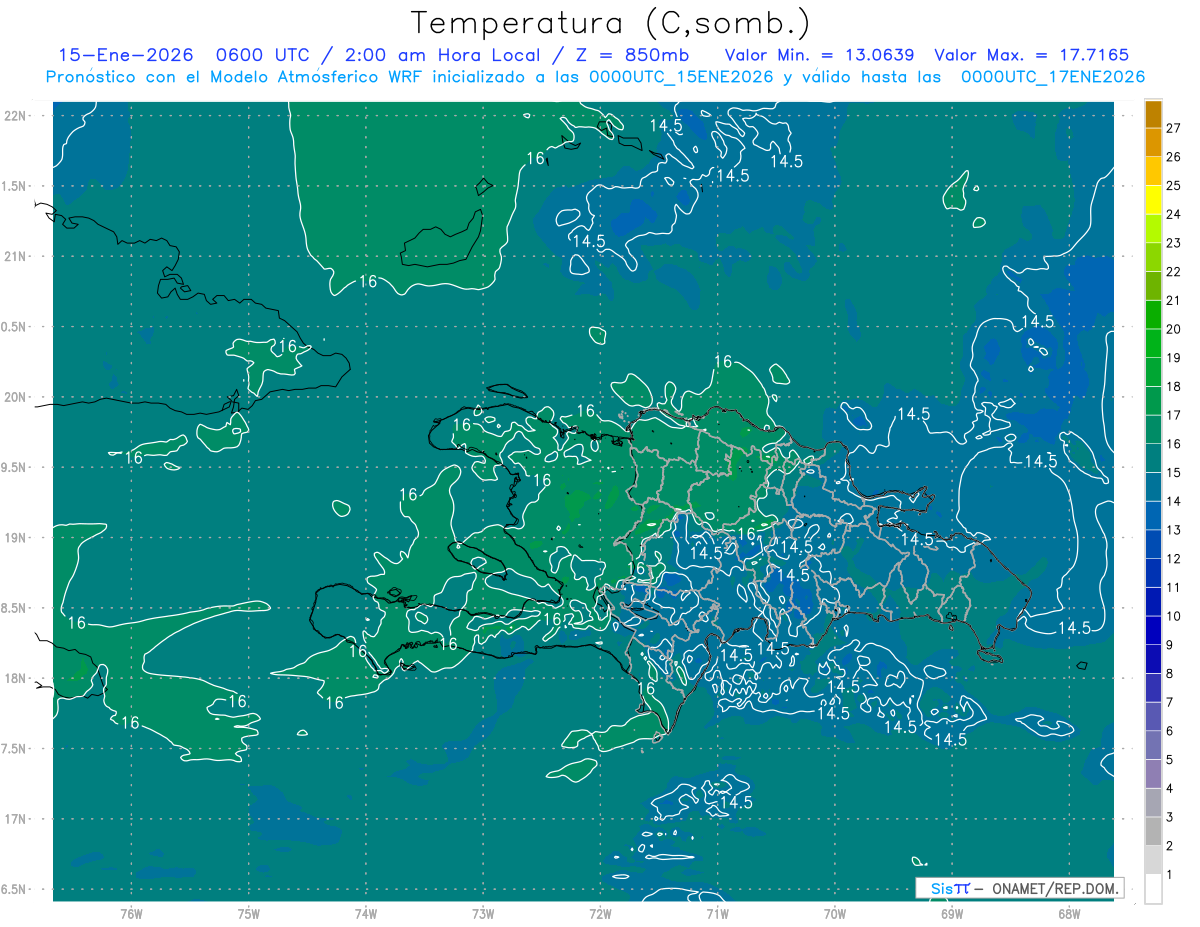Click the 17N latitude label
This screenshot has height=927, width=1200.
[x=15, y=819]
